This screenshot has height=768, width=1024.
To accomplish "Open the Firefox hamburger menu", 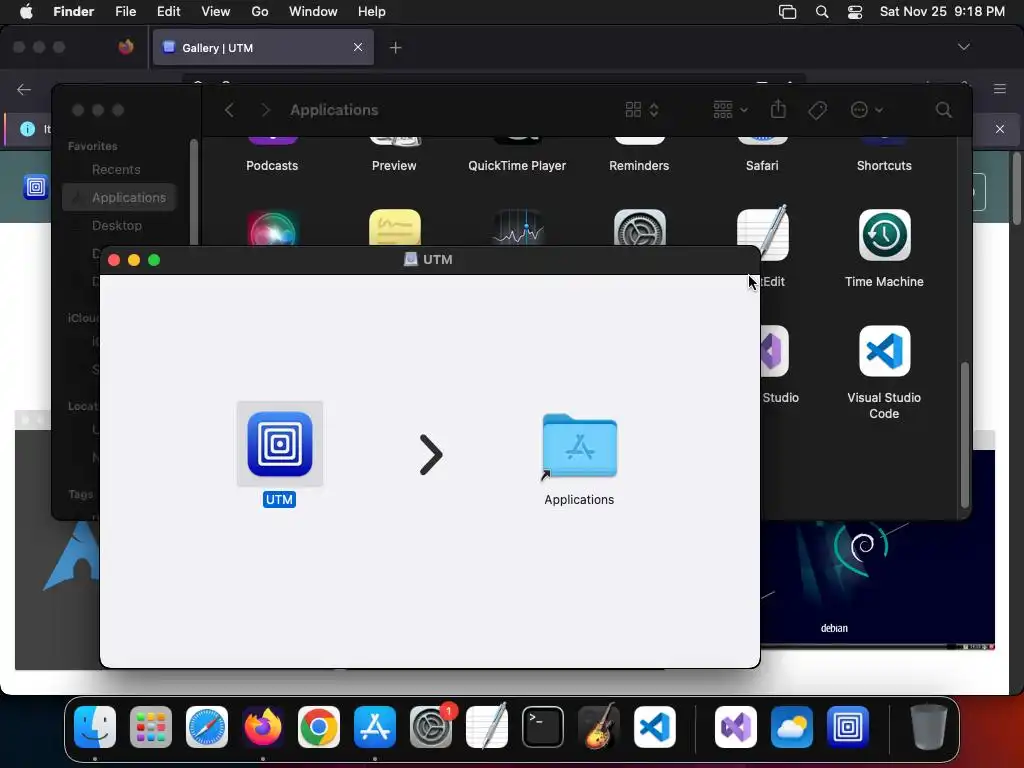I will (1000, 89).
